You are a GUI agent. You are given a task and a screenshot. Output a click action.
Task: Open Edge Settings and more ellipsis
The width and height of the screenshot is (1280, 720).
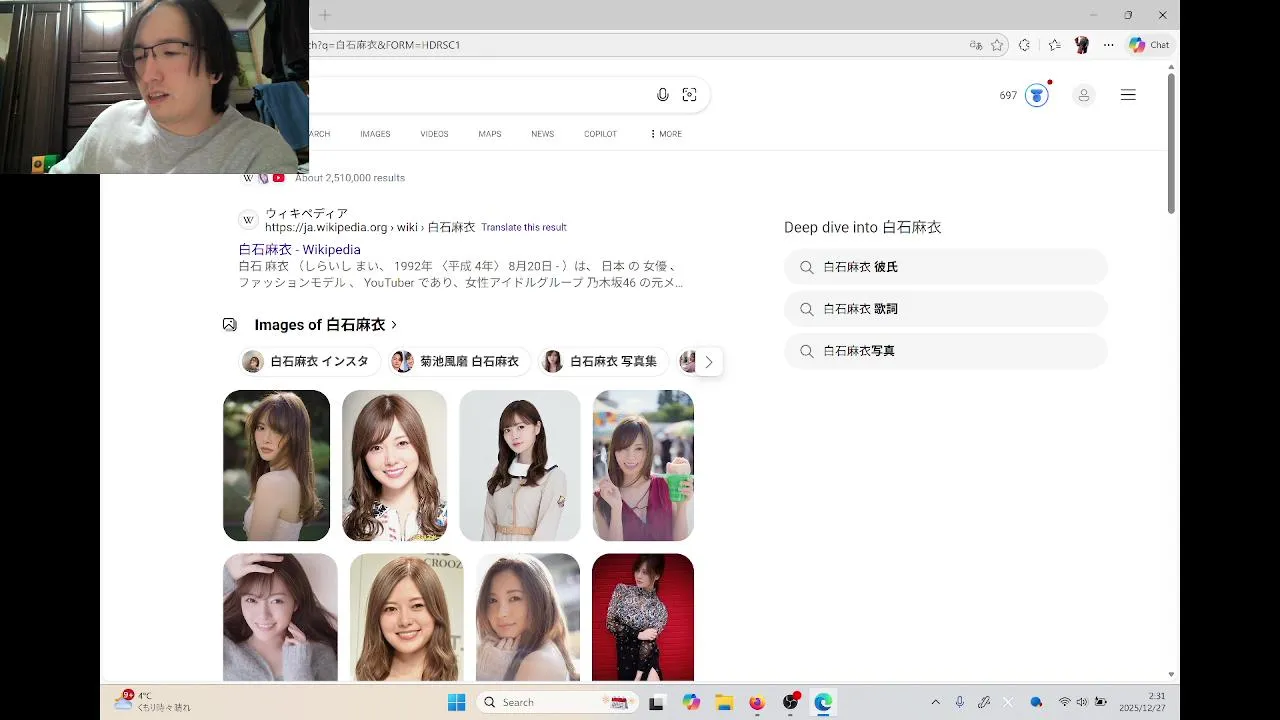tap(1108, 45)
